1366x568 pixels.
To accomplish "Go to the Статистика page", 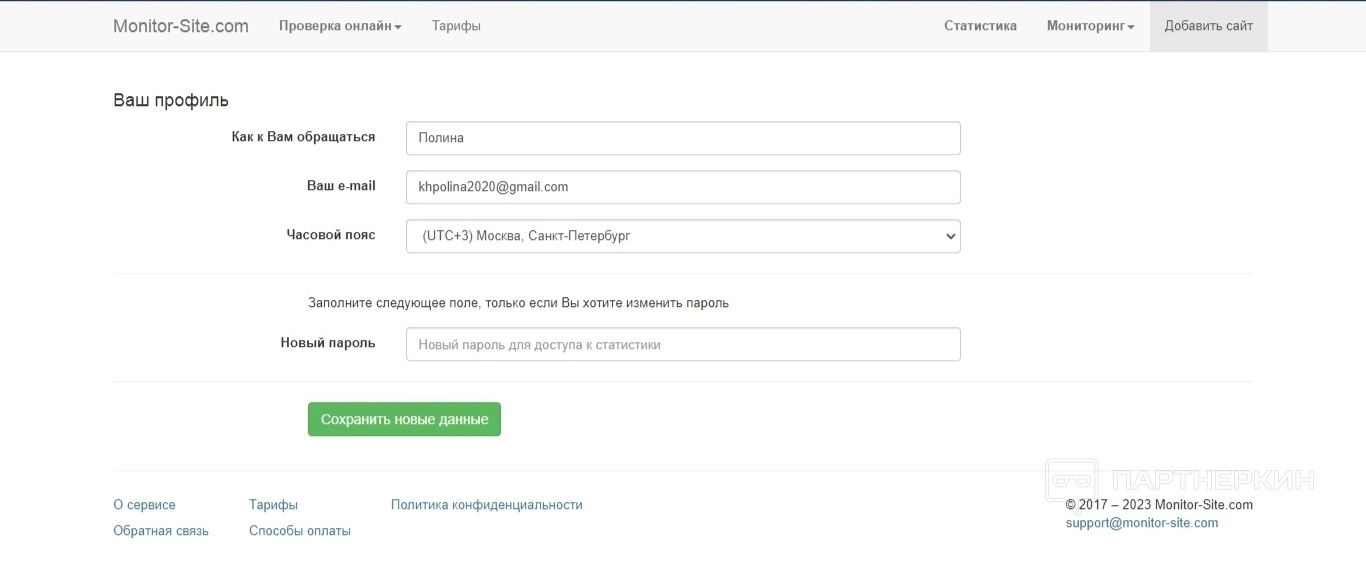I will (x=980, y=26).
